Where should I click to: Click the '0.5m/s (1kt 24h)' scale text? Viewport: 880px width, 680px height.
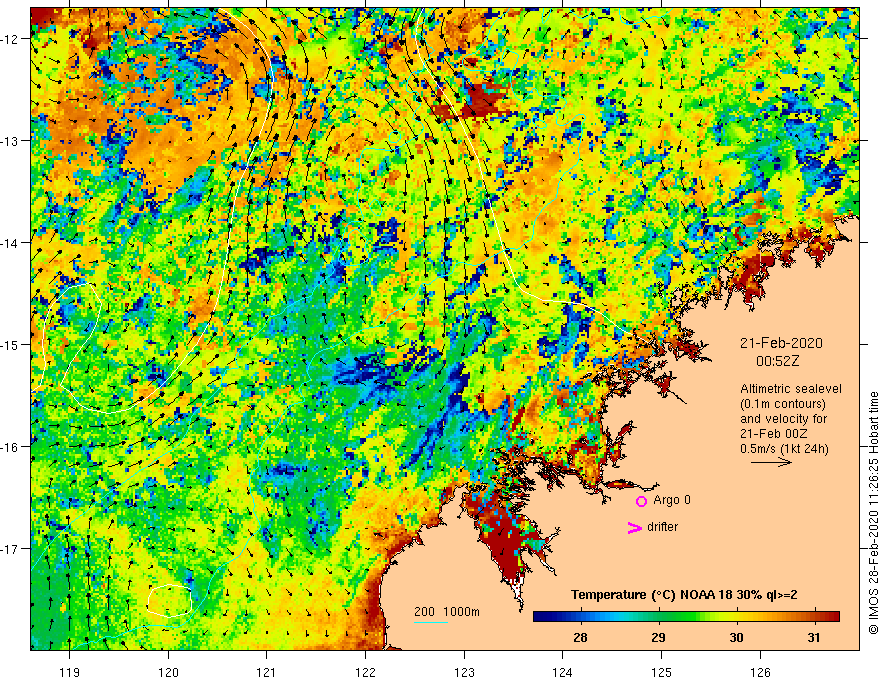[784, 449]
